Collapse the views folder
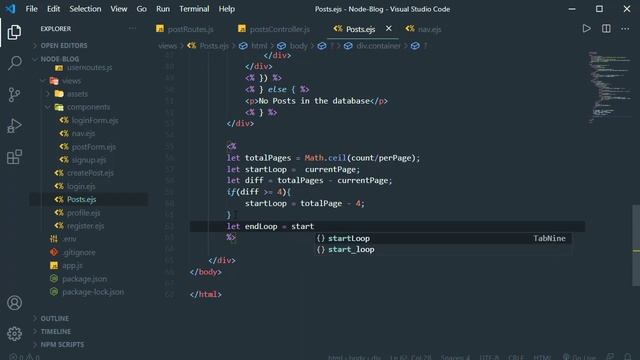Screen dimensions: 640x360 71,81
